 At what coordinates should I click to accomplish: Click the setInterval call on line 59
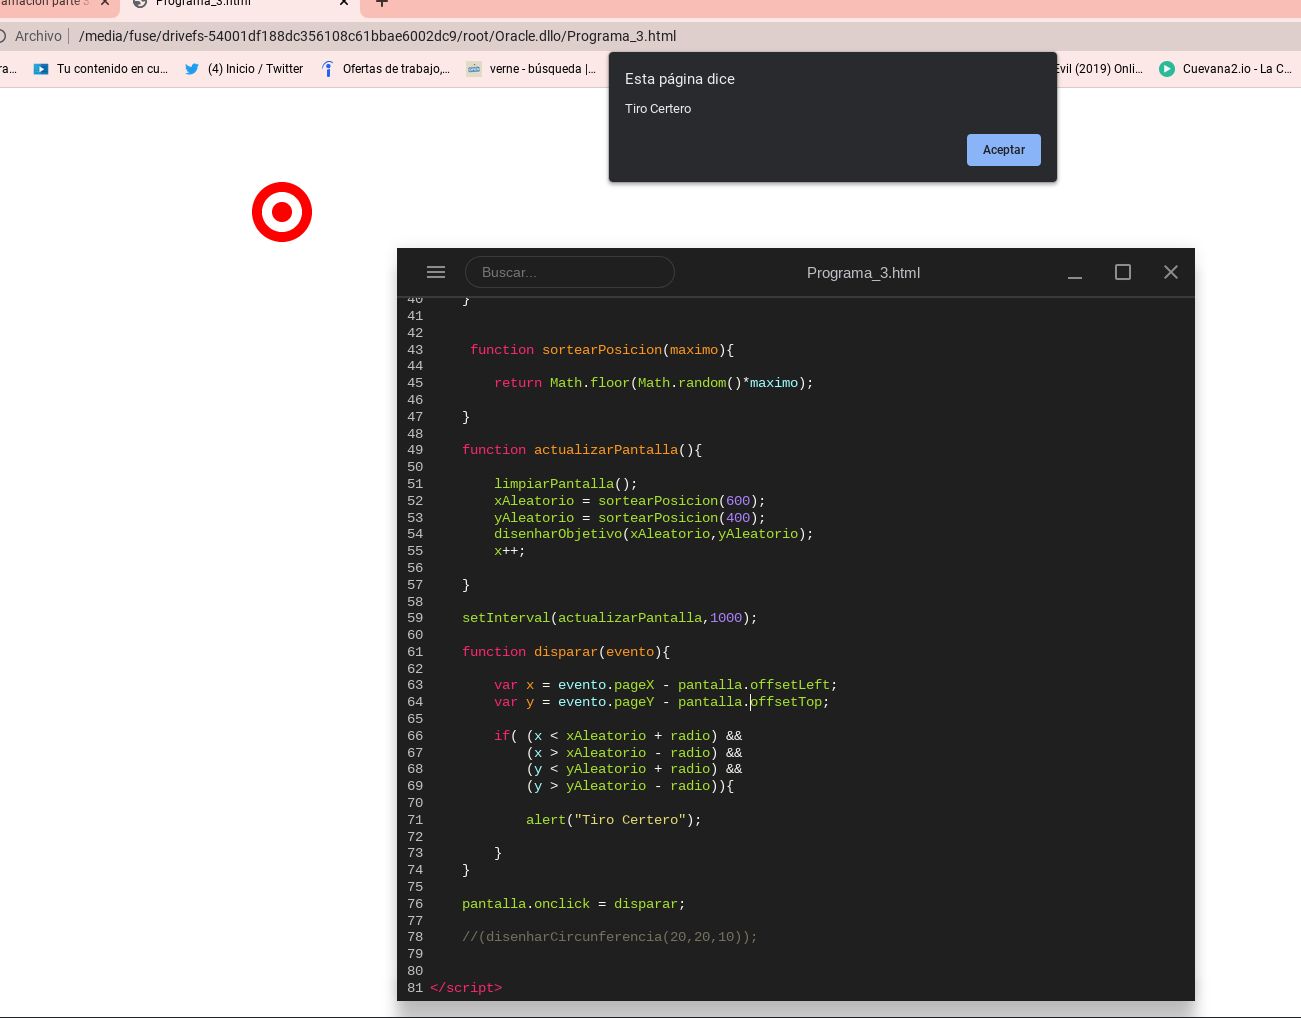point(610,618)
